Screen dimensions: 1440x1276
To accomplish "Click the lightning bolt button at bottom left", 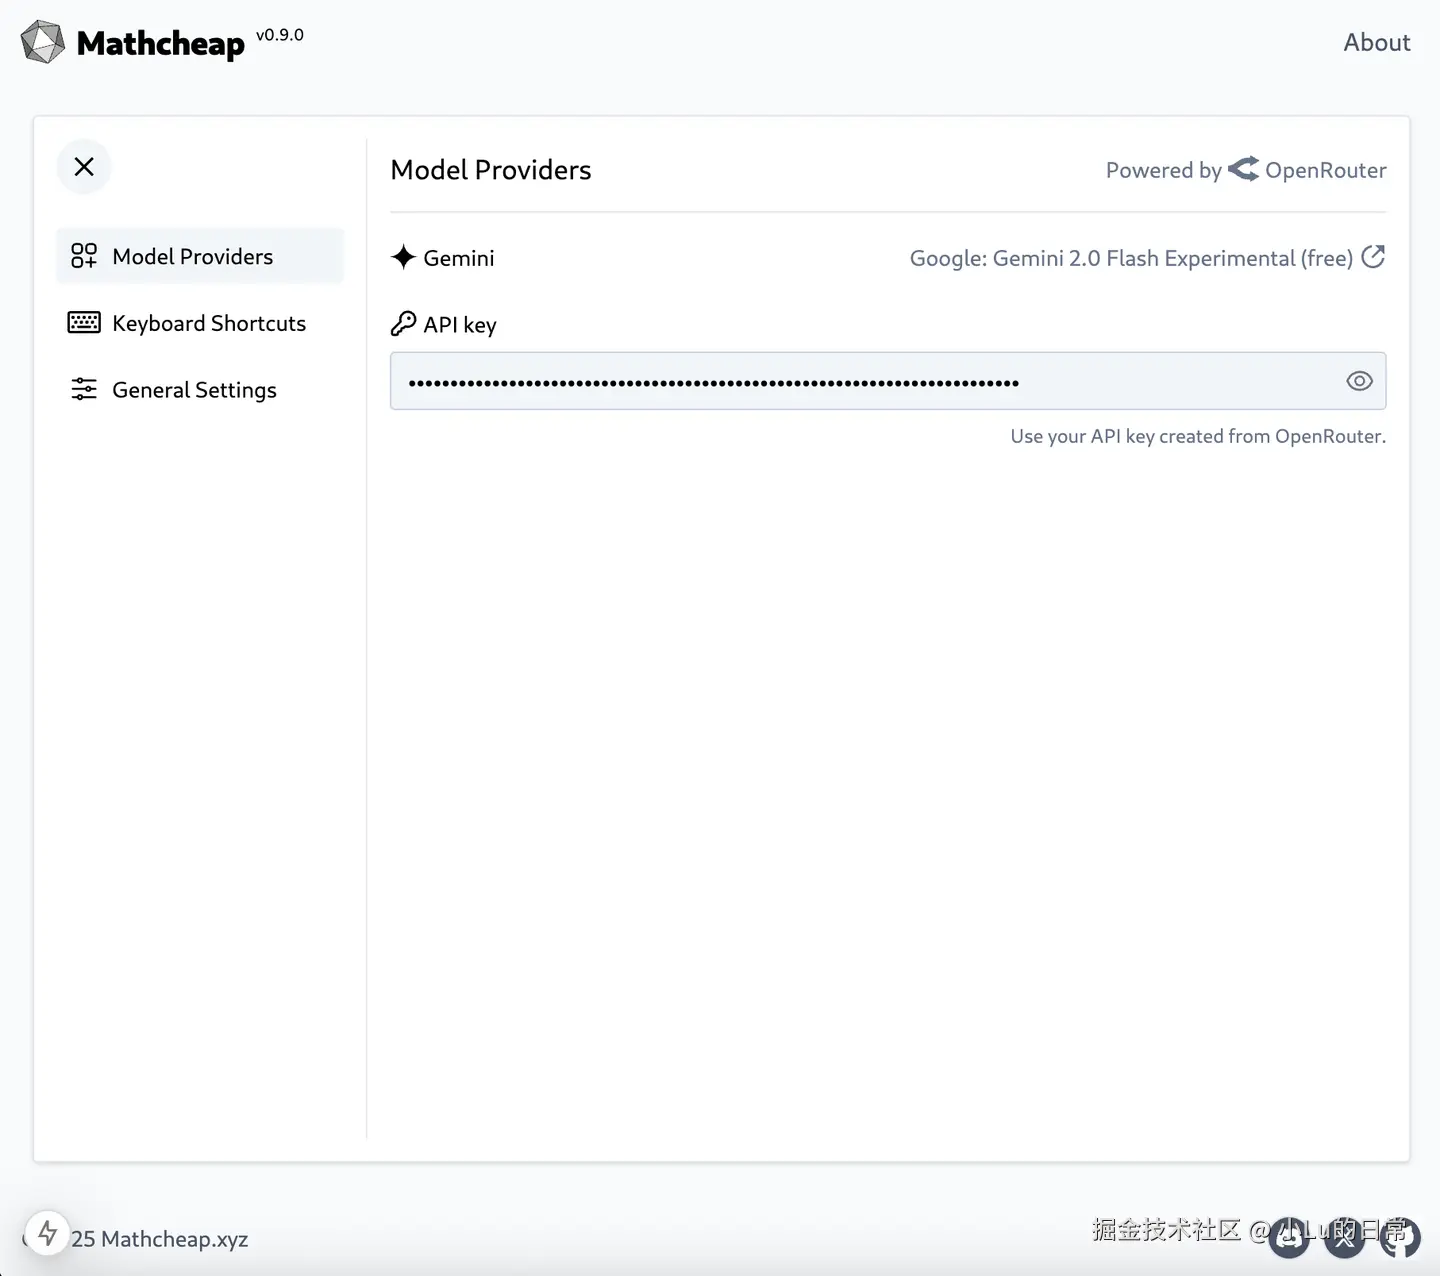I will 47,1234.
